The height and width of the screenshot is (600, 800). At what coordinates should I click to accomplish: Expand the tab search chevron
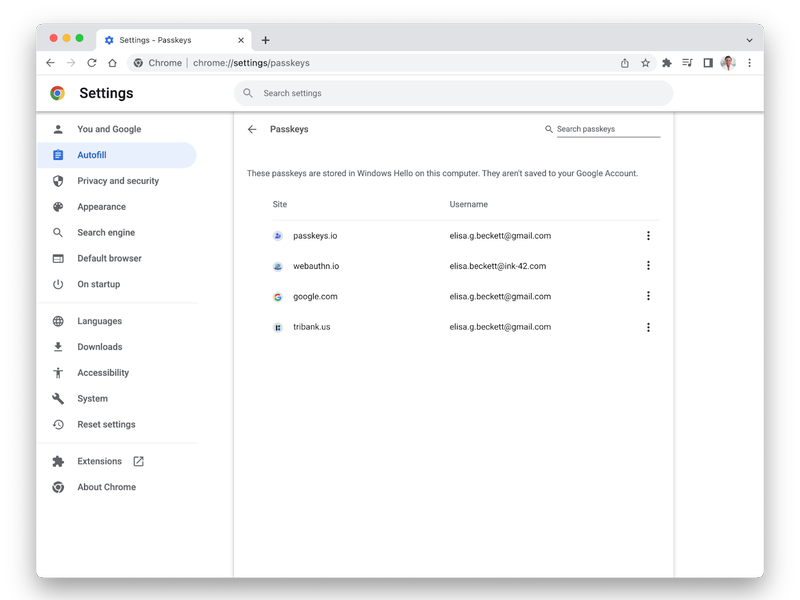click(749, 40)
